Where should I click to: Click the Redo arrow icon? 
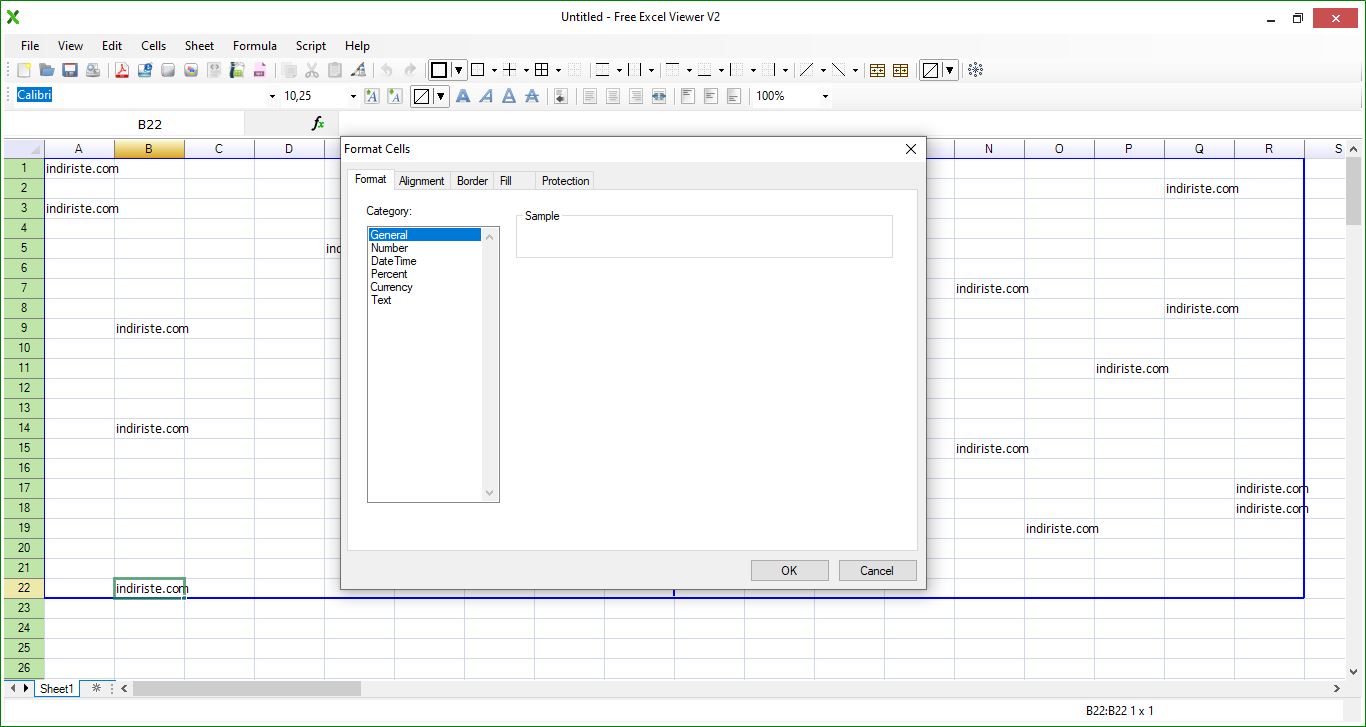(410, 70)
